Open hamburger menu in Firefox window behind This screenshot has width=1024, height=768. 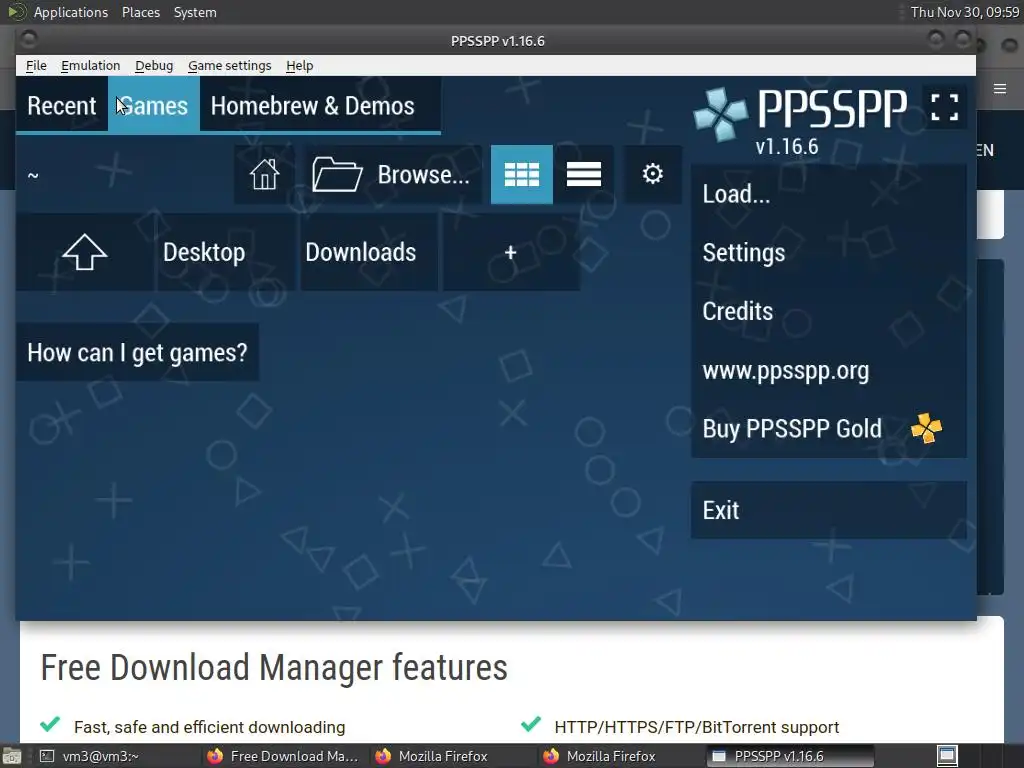click(x=1000, y=89)
